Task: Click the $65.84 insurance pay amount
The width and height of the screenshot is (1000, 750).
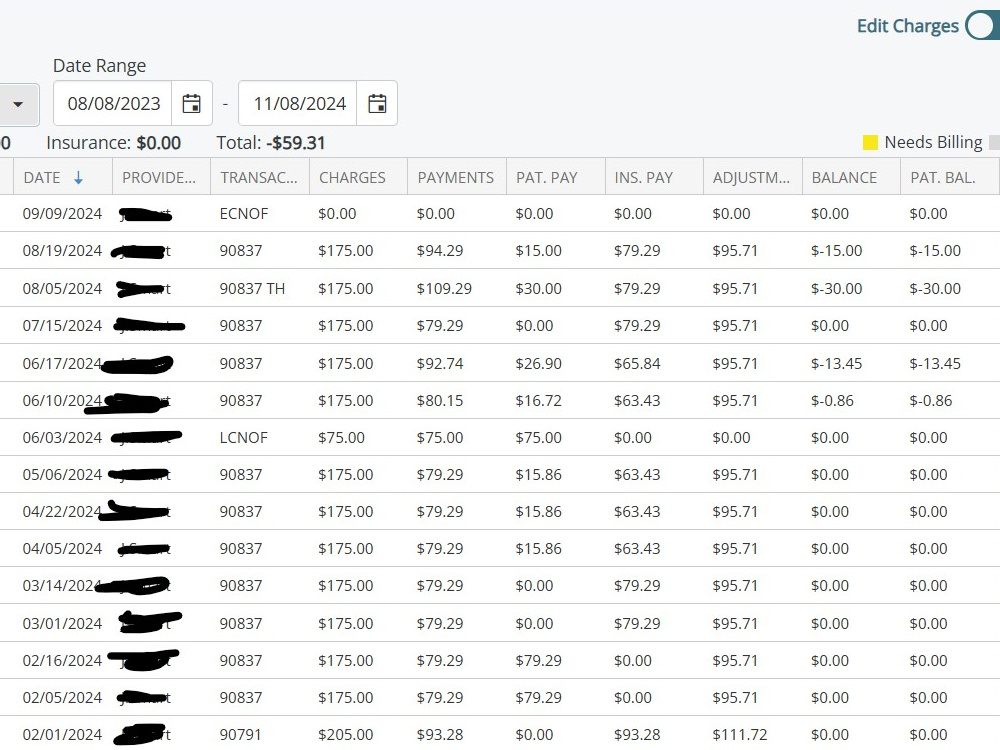Action: [637, 364]
